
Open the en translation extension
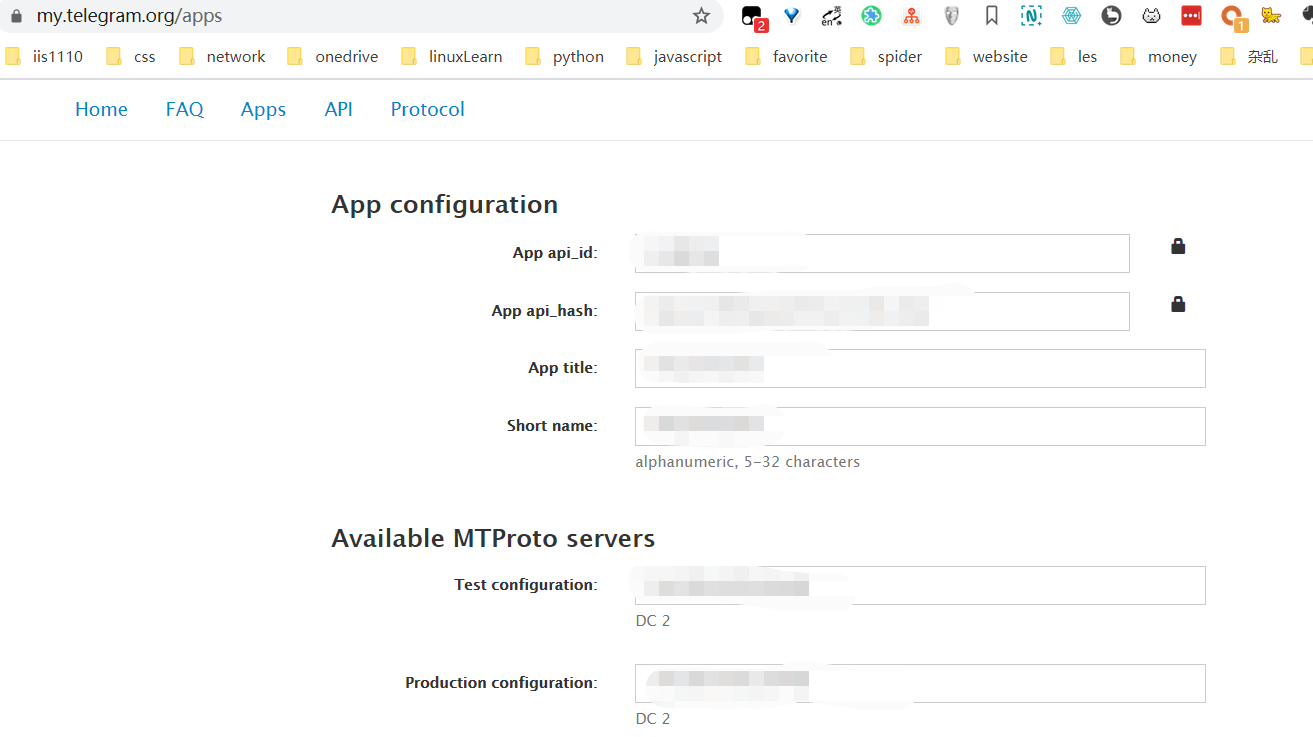click(831, 16)
